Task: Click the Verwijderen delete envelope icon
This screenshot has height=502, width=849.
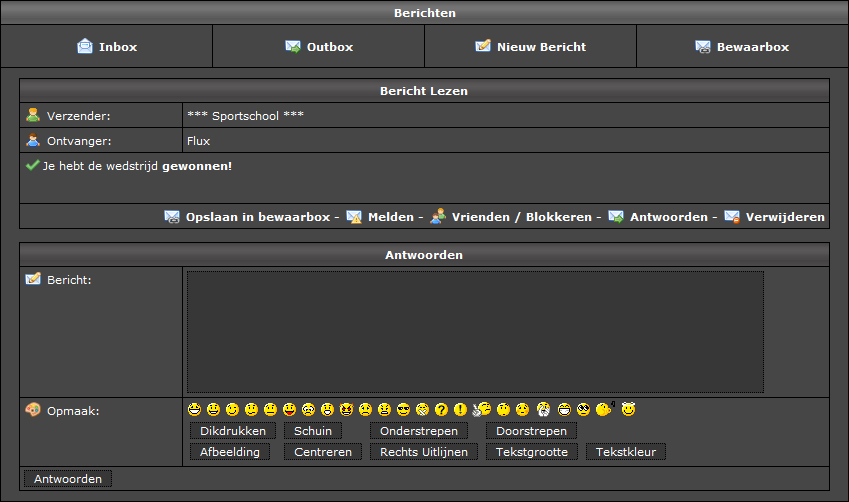Action: pos(732,217)
